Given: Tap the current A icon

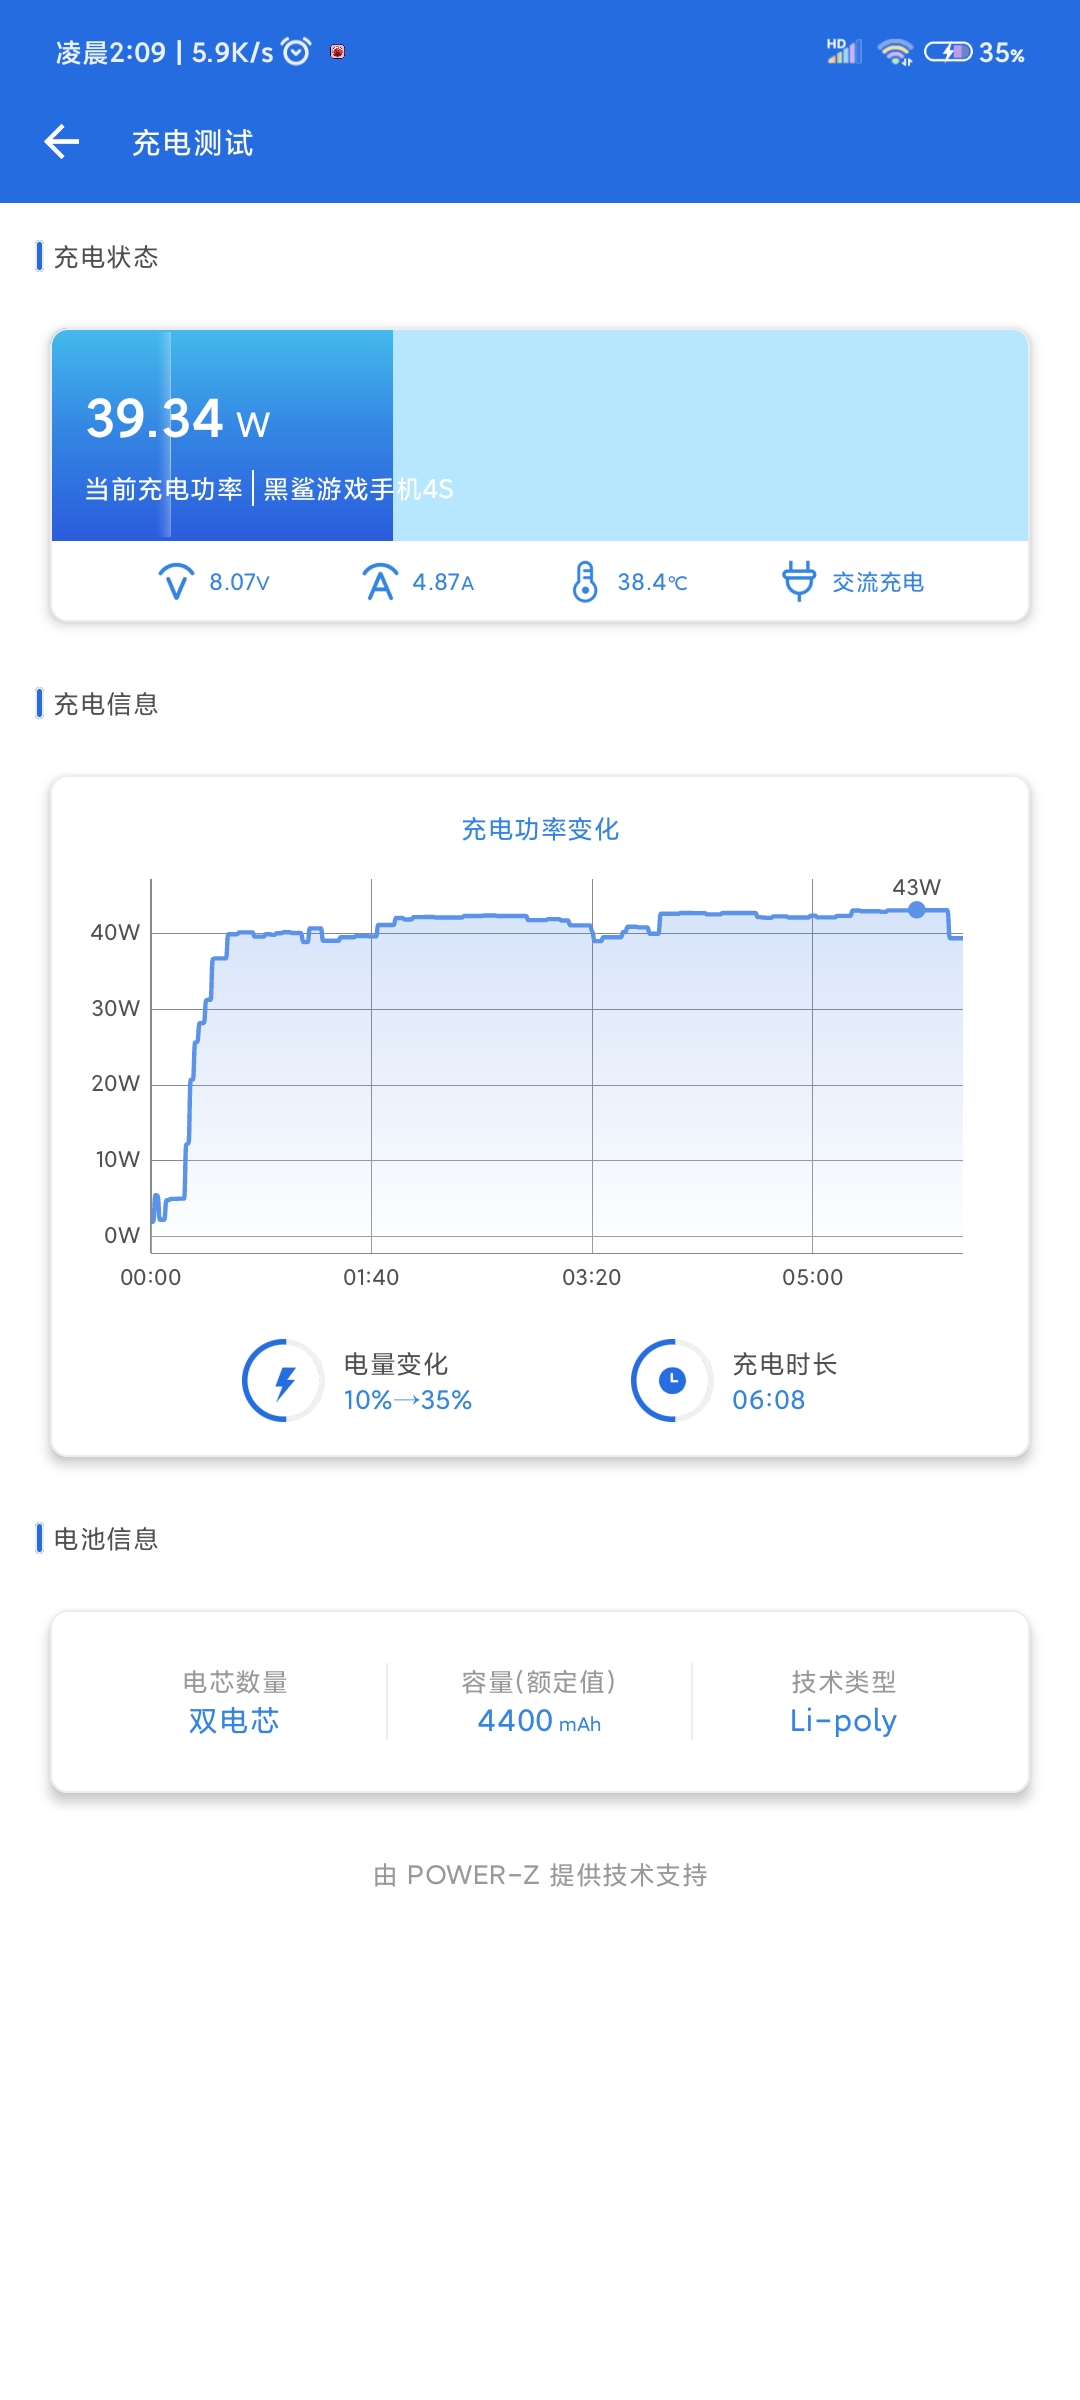Looking at the screenshot, I should point(380,581).
